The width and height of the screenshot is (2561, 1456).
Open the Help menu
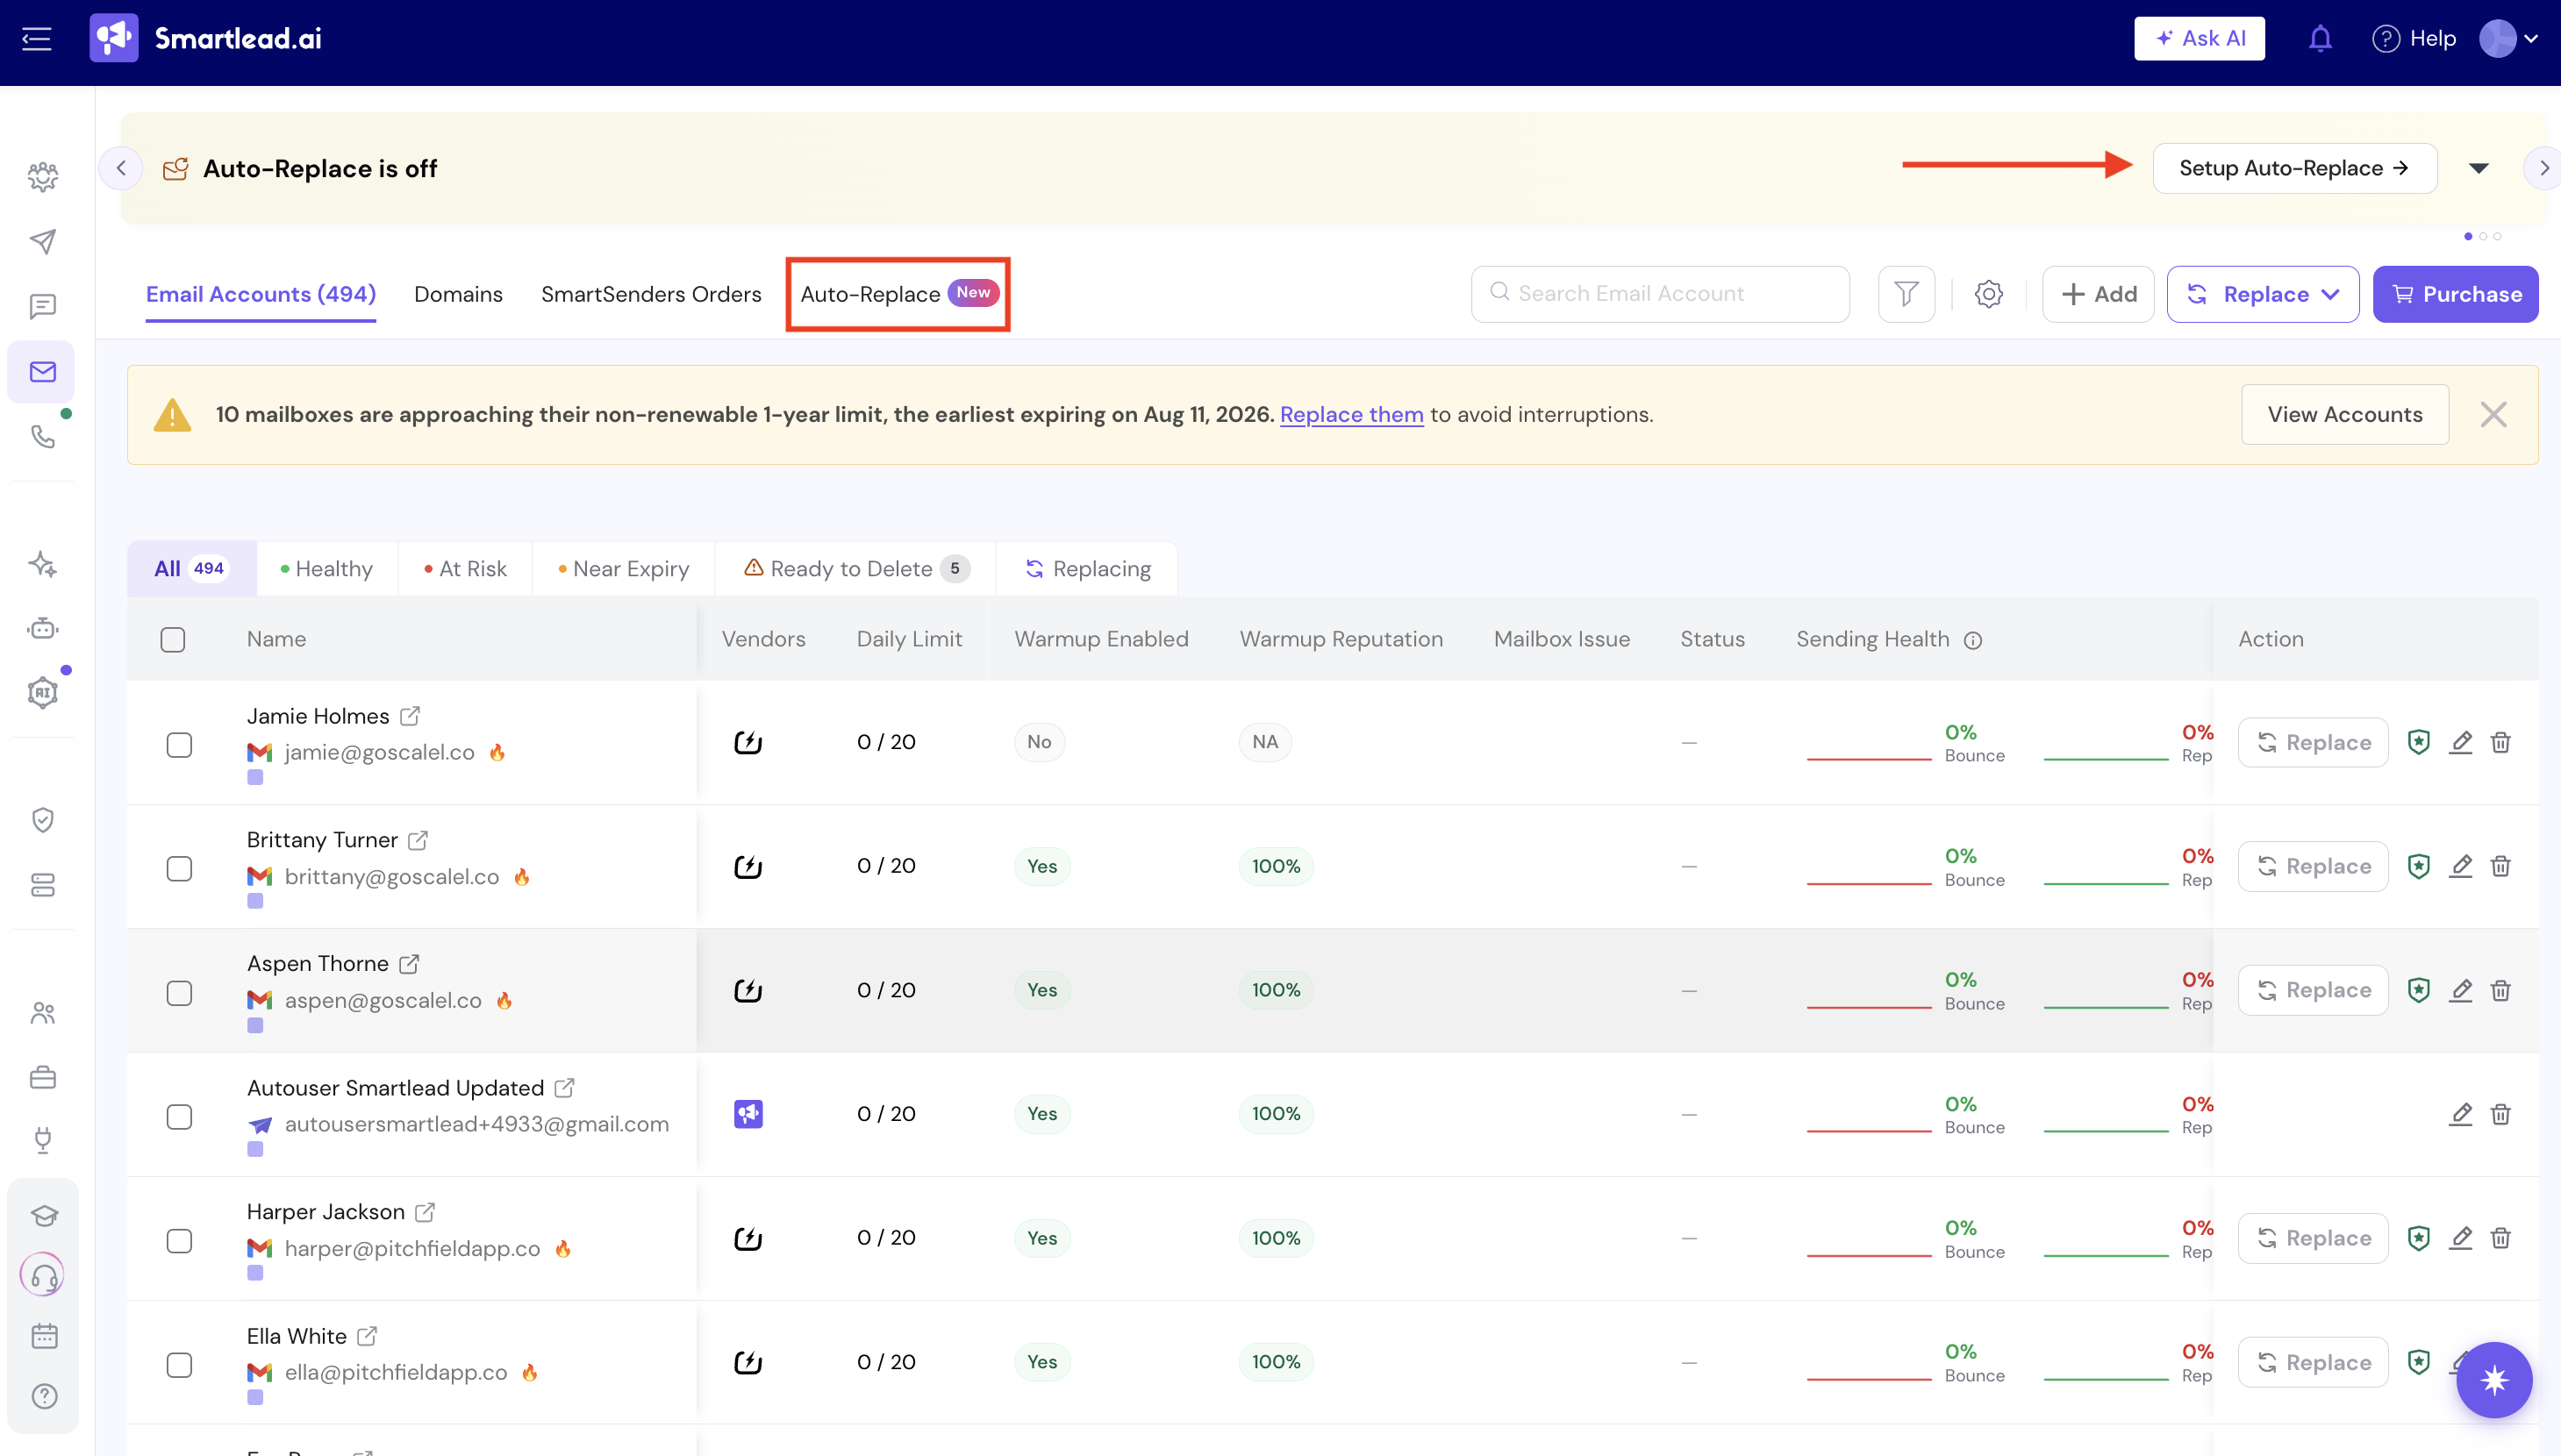pos(2414,39)
